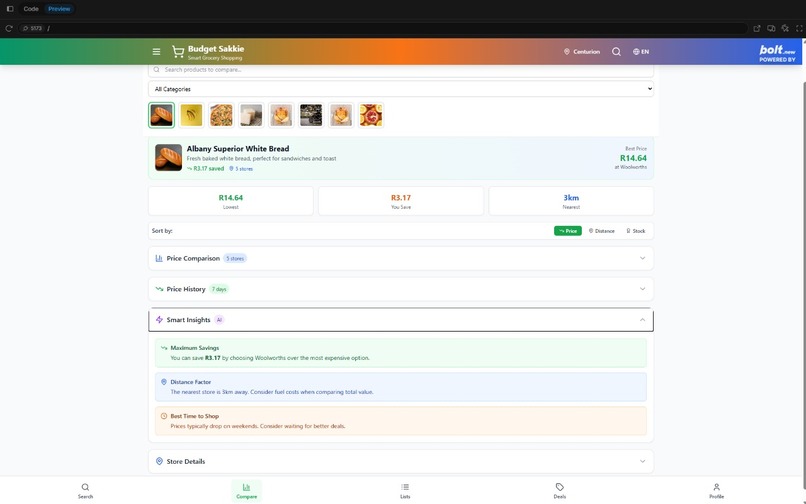Click the Store Details chevron arrow
Viewport: 806px width, 504px height.
coord(643,461)
